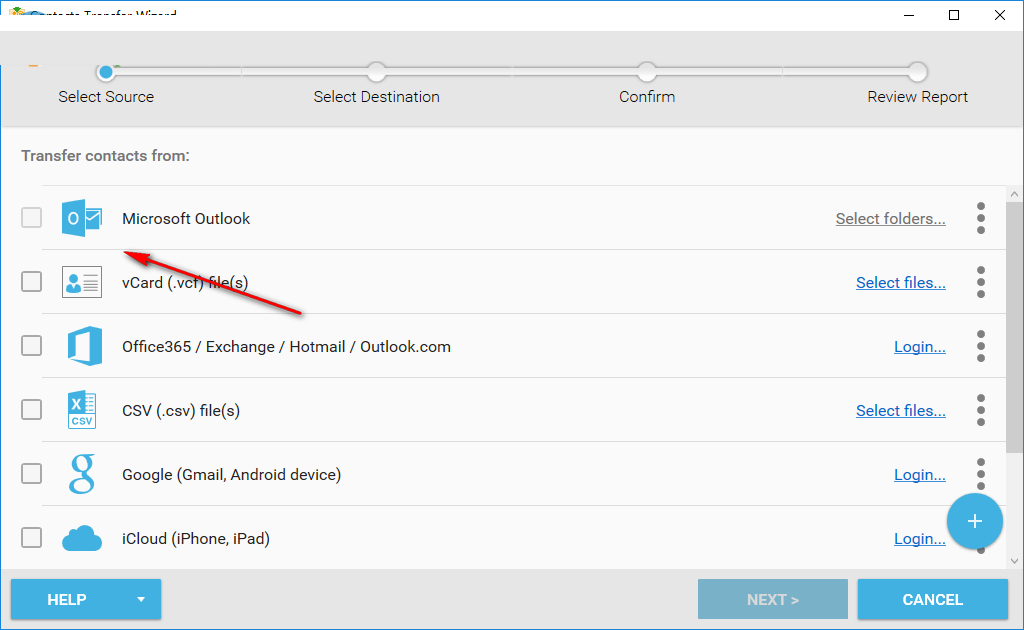Maximize the wizard window

(x=954, y=15)
